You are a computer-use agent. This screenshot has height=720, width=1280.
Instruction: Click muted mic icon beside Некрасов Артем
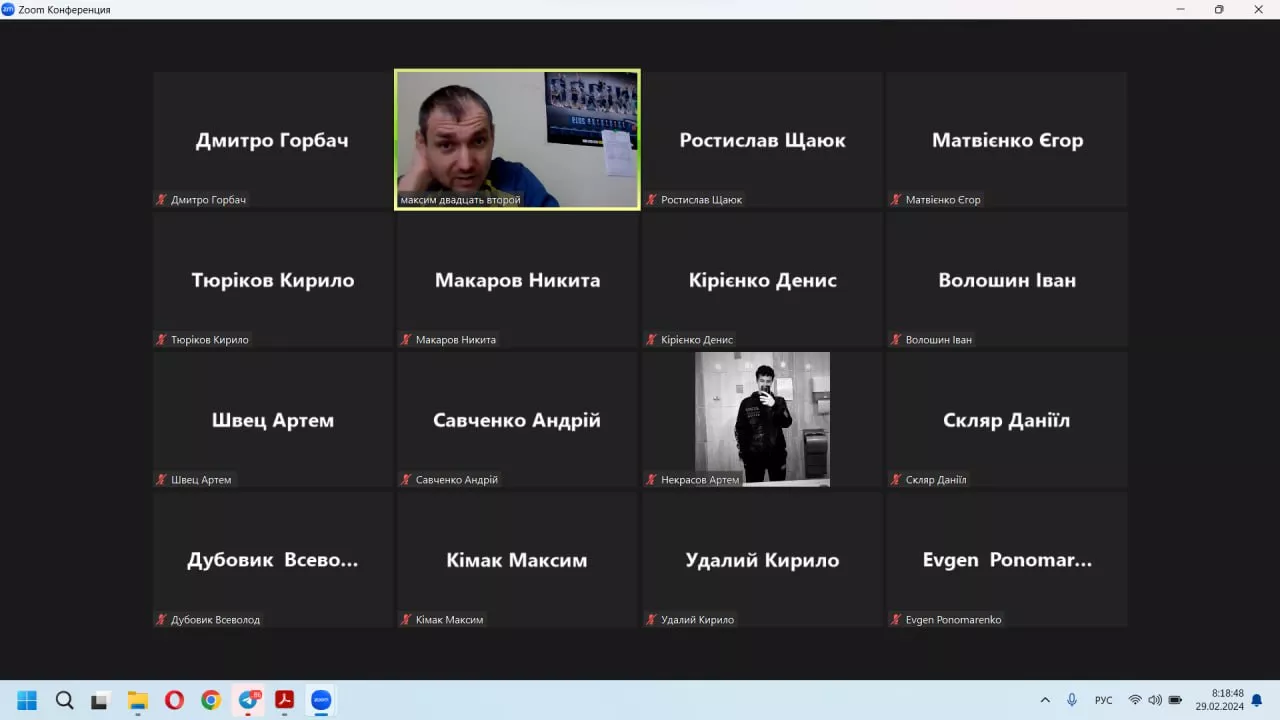(651, 480)
